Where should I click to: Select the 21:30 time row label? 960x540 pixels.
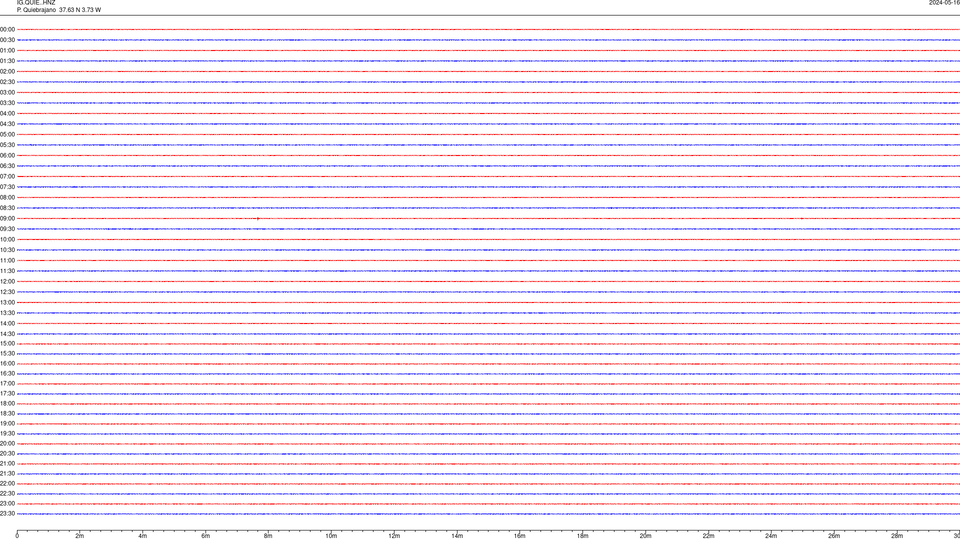point(7,473)
